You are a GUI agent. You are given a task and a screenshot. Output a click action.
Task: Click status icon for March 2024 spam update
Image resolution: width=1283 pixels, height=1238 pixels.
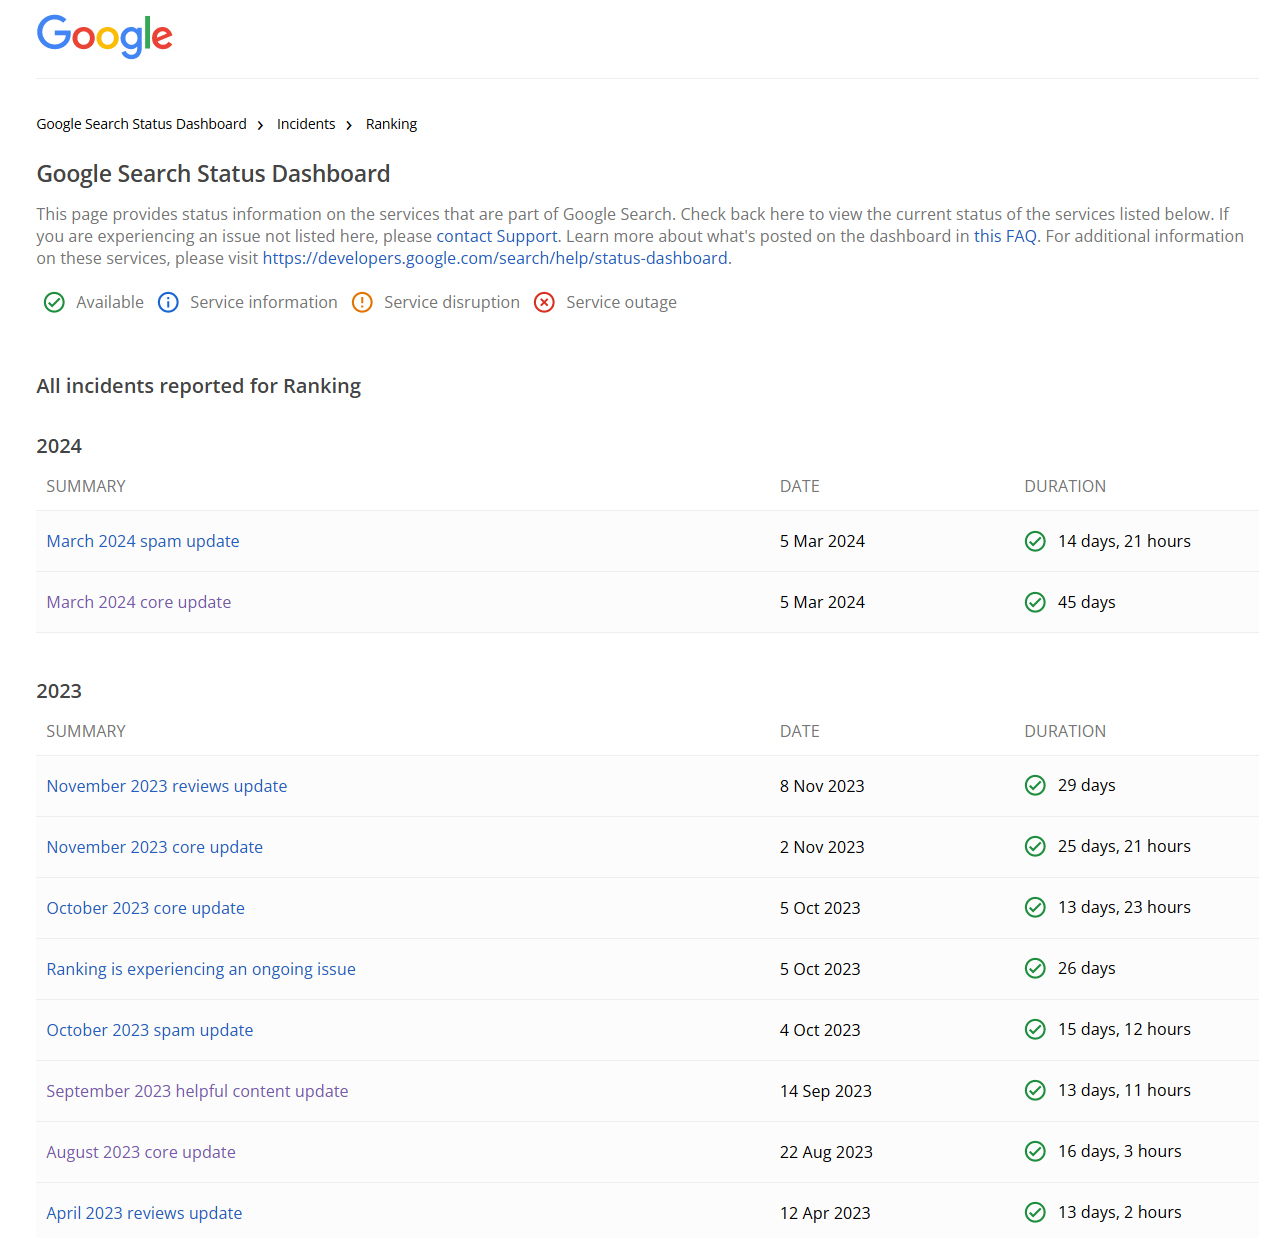(1035, 541)
